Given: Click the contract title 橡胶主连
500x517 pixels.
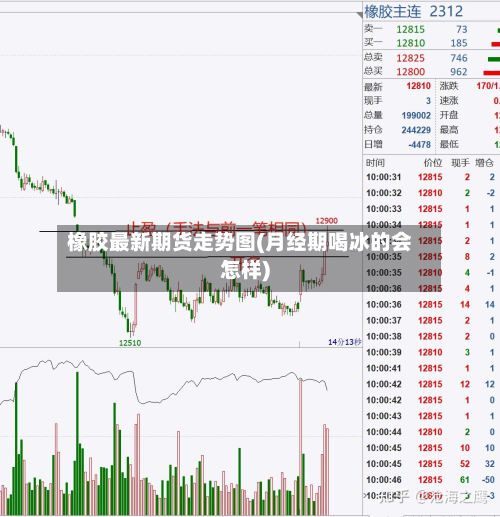Looking at the screenshot, I should [x=393, y=12].
